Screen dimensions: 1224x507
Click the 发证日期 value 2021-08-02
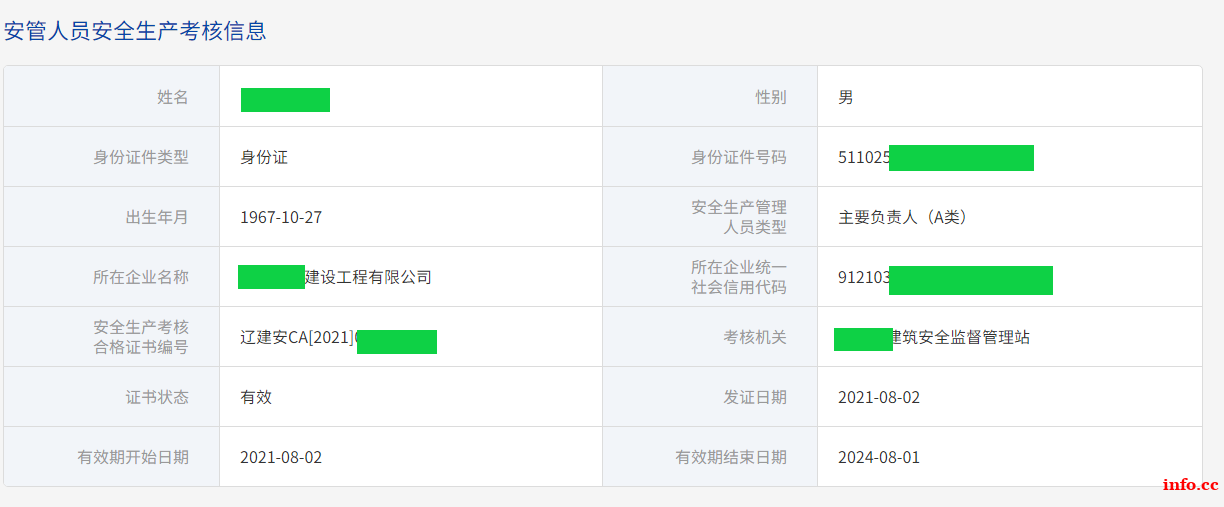[879, 397]
